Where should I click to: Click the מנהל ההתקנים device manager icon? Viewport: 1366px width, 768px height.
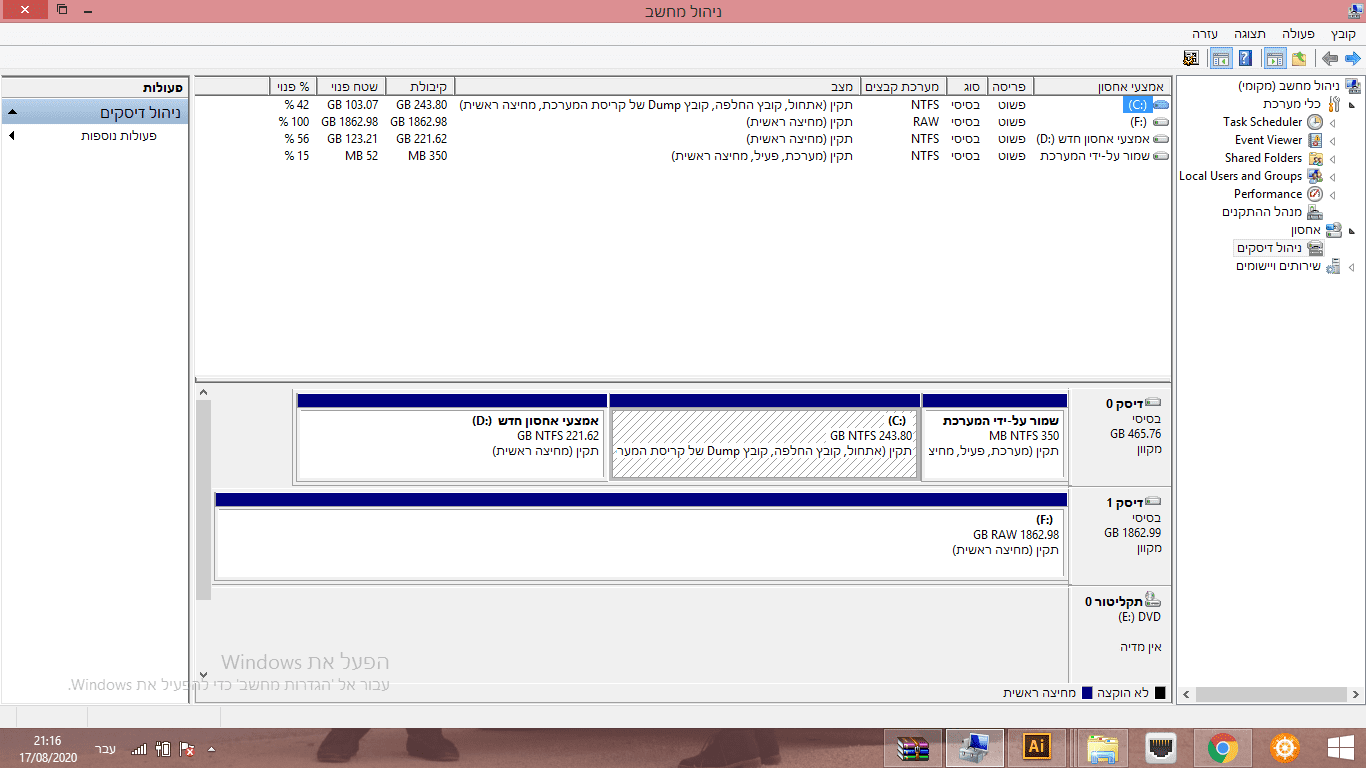pyautogui.click(x=1315, y=212)
